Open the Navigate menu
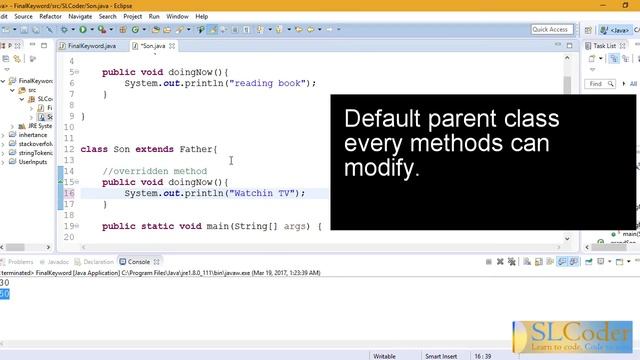 pyautogui.click(x=80, y=16)
